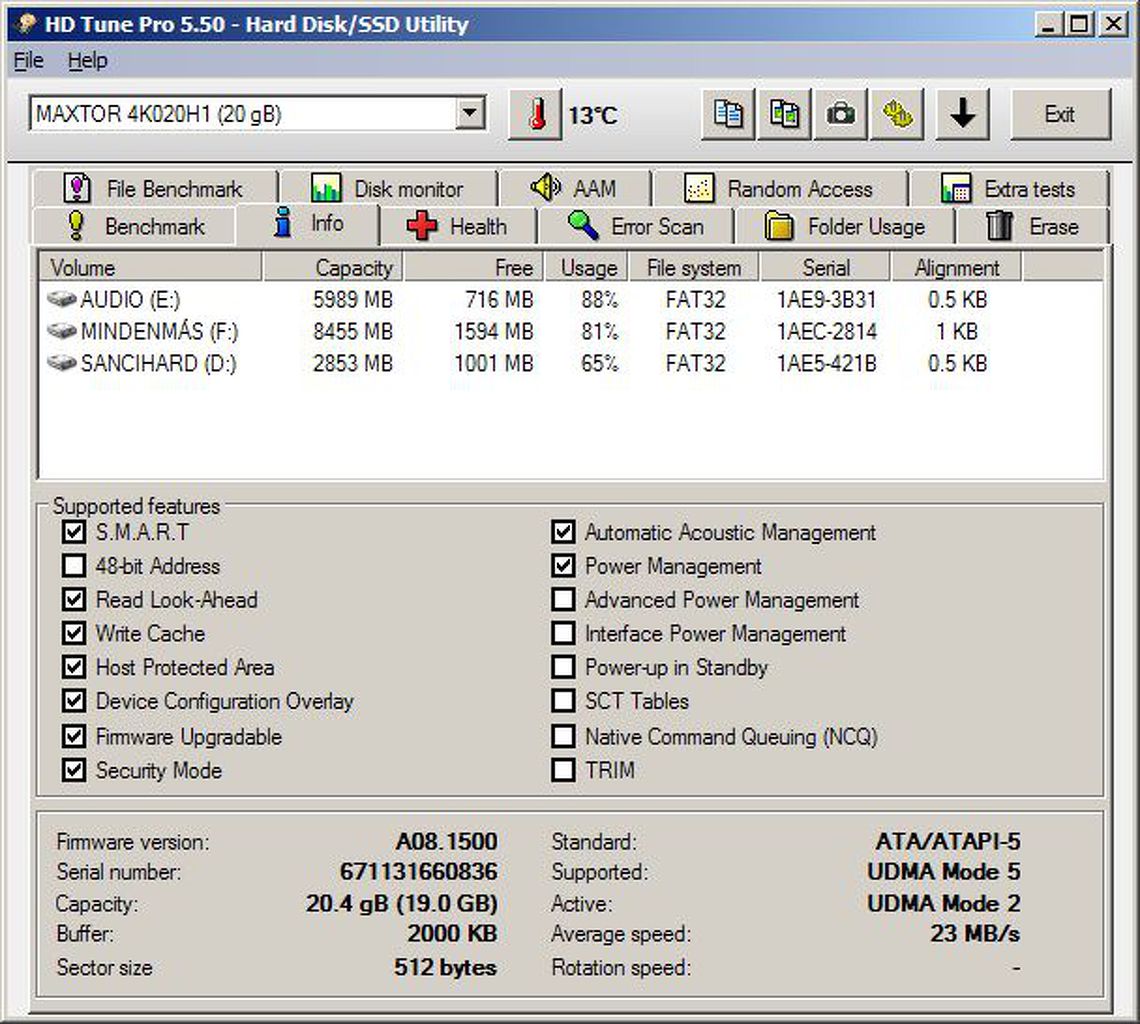Image resolution: width=1140 pixels, height=1024 pixels.
Task: Click the thermometer temperature icon
Action: coord(536,114)
